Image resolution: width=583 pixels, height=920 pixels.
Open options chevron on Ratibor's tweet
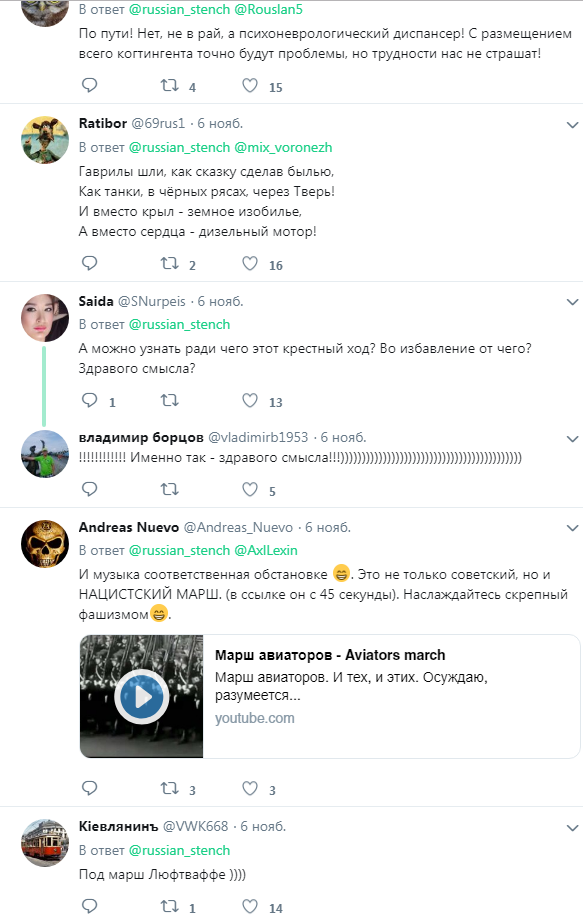tap(572, 125)
